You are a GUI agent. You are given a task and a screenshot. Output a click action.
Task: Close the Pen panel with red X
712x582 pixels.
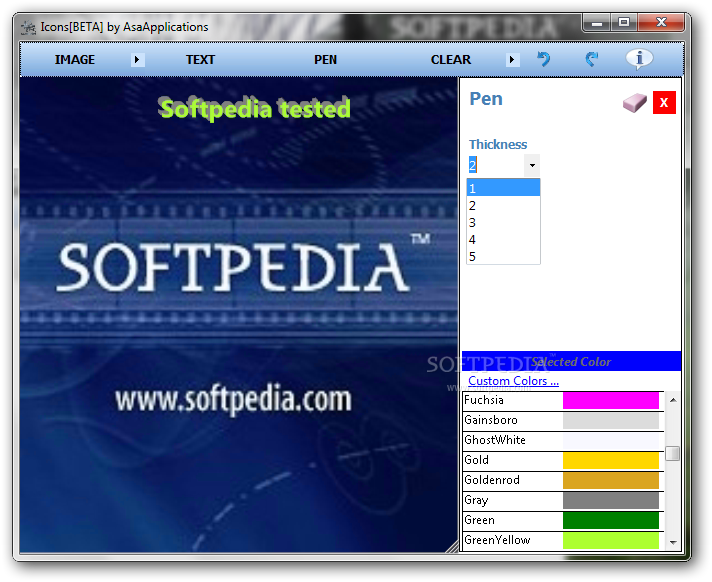(664, 103)
